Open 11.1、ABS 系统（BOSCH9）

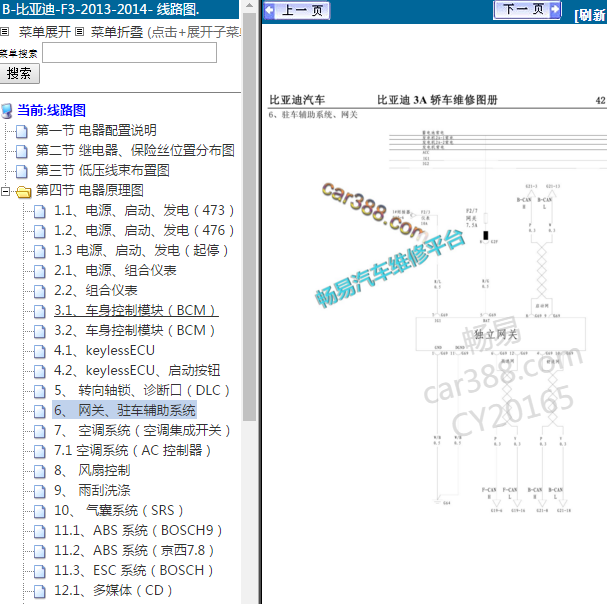(138, 530)
